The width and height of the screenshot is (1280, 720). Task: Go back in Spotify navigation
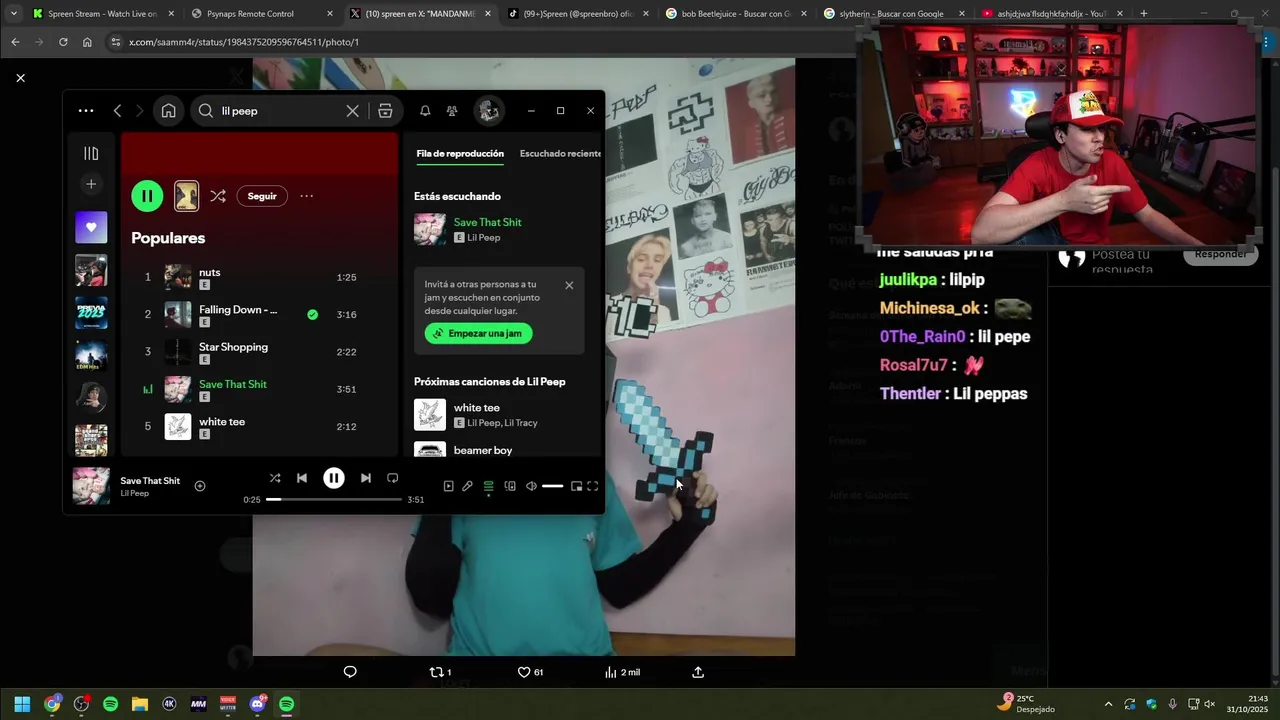[117, 111]
